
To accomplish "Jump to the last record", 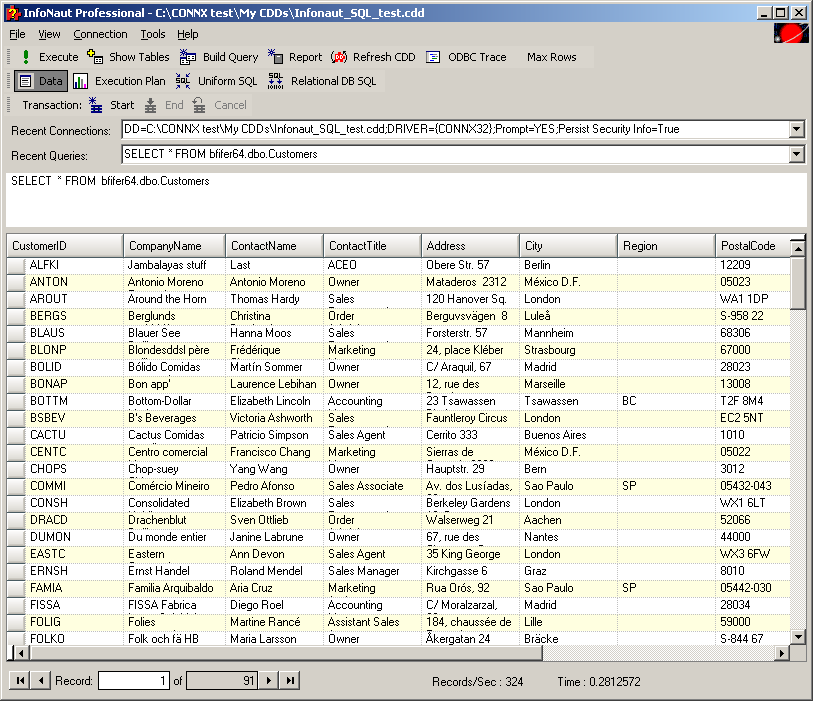I will pyautogui.click(x=289, y=680).
